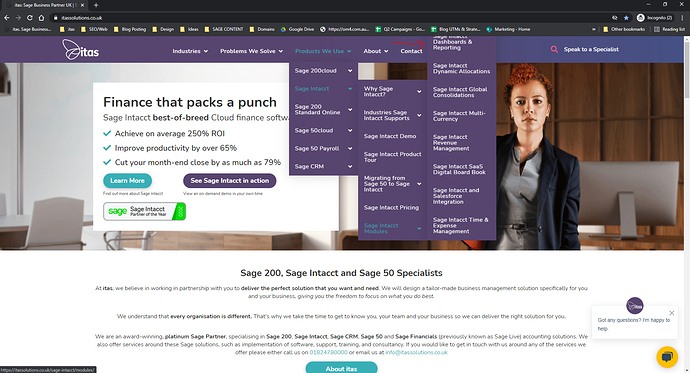Open Blog Posting bookmark folder
The image size is (690, 373).
tap(130, 29)
